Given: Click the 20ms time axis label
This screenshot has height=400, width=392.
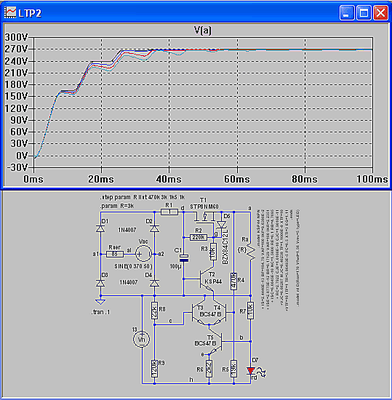Looking at the screenshot, I should (101, 179).
